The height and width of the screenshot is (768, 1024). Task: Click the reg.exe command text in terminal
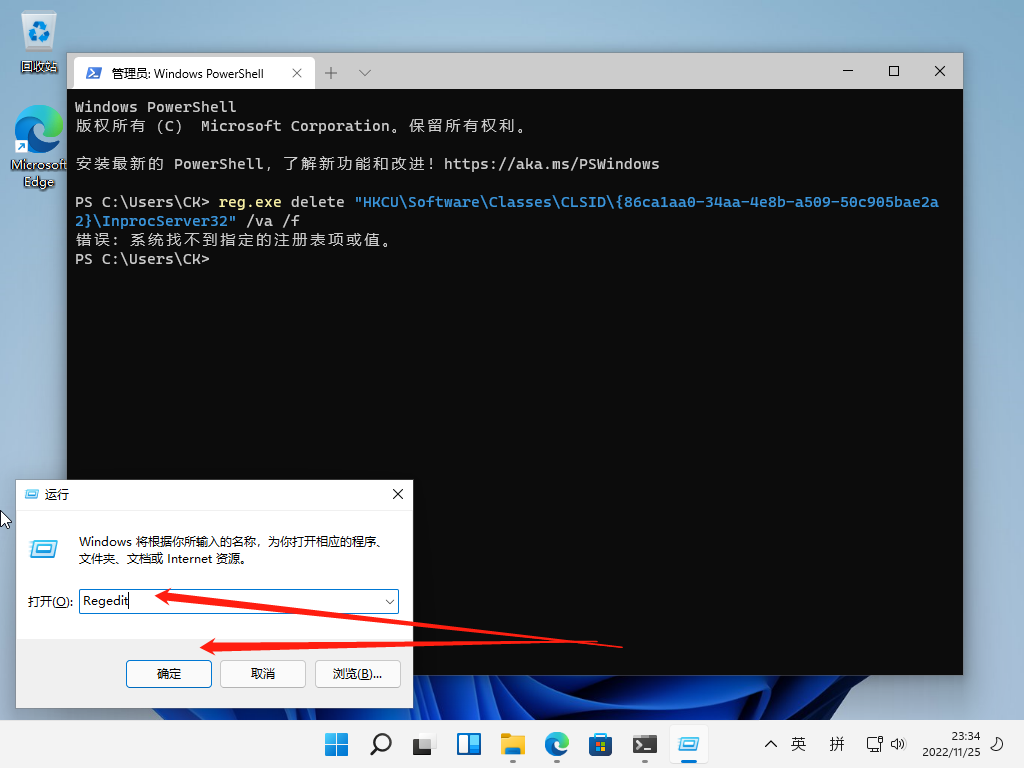250,202
